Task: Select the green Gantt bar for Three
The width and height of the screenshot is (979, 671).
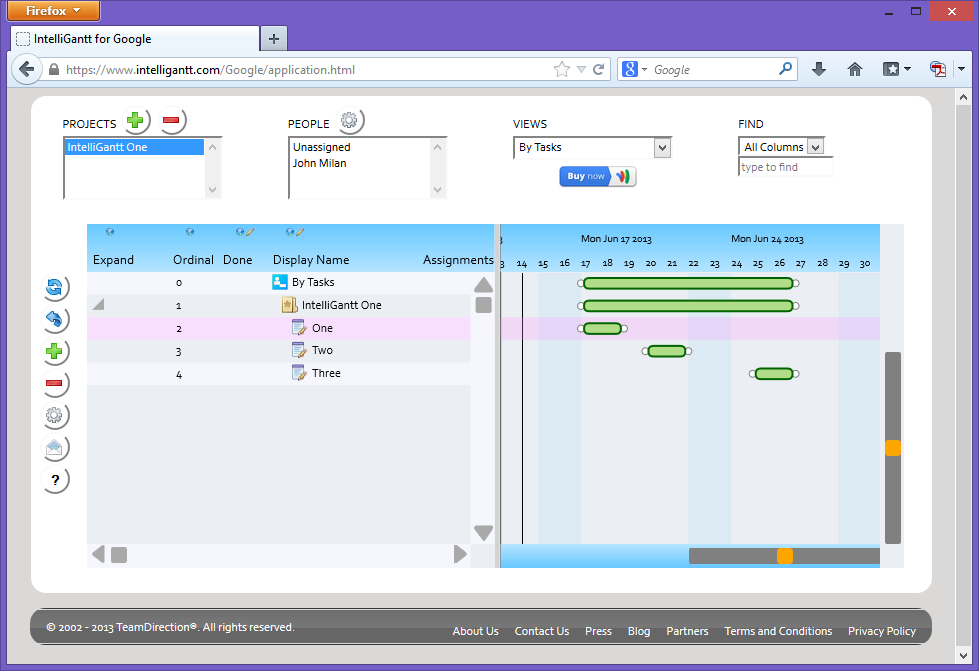Action: point(774,374)
